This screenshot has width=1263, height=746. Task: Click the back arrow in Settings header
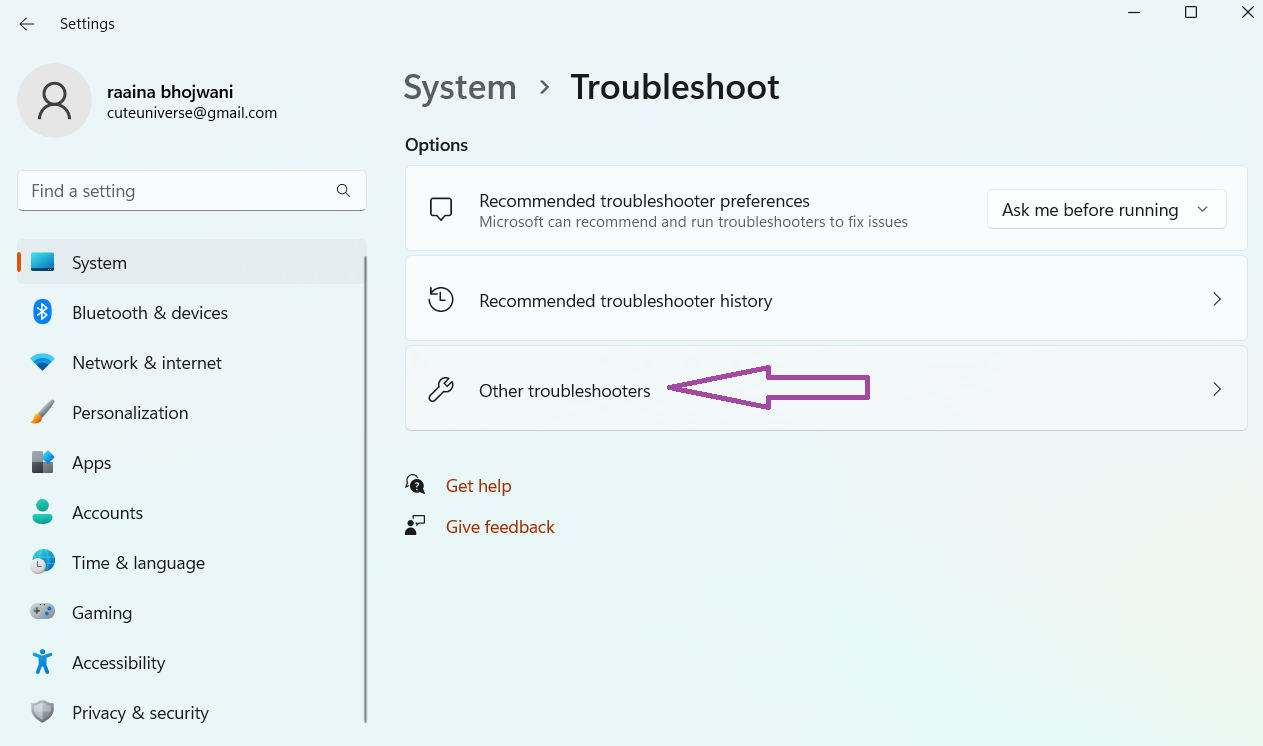(27, 24)
